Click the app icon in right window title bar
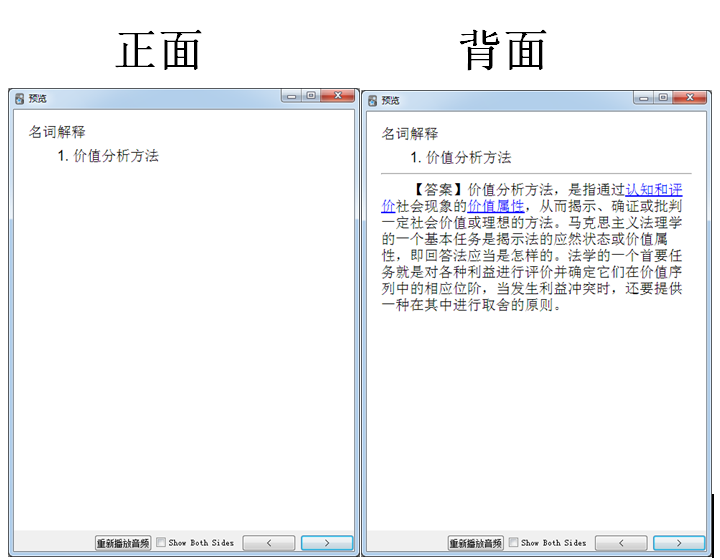The height and width of the screenshot is (560, 720). 372,101
